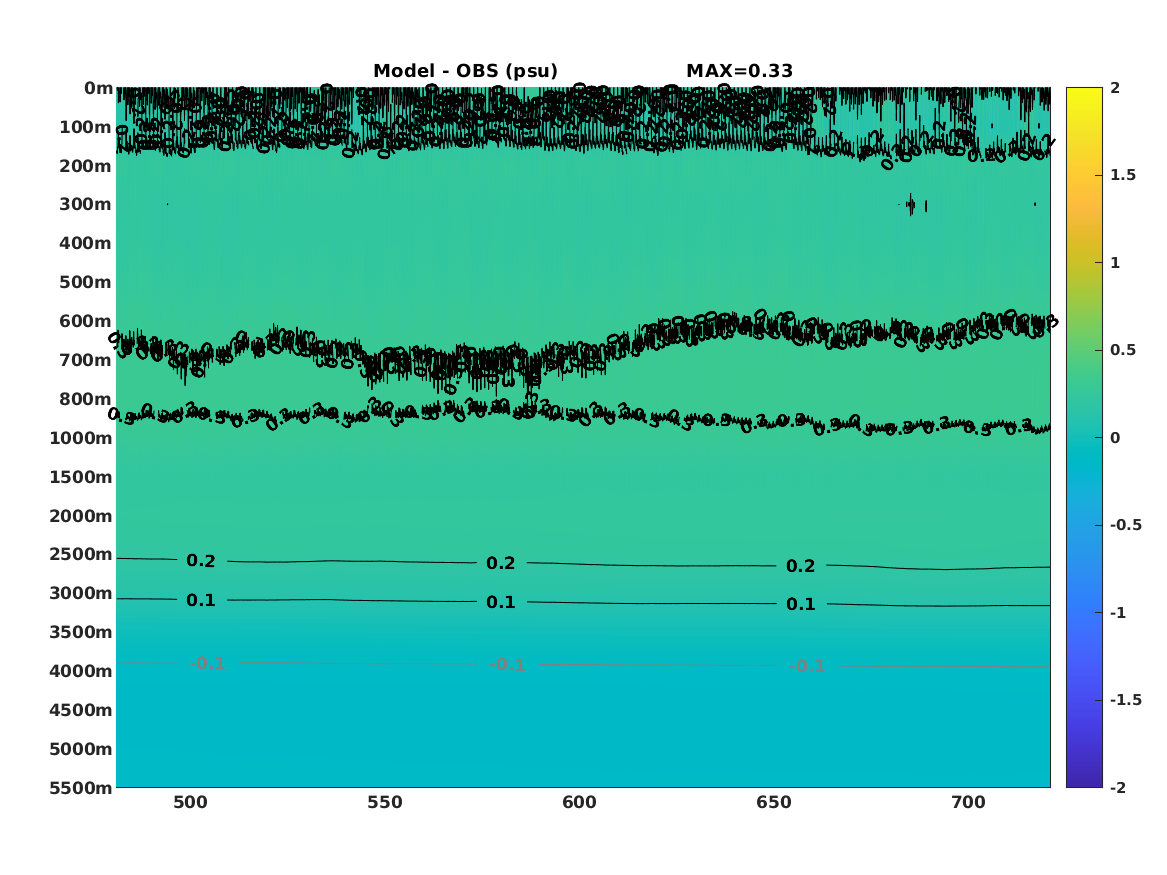Click the middle red '-0.1' contour label

click(x=508, y=664)
